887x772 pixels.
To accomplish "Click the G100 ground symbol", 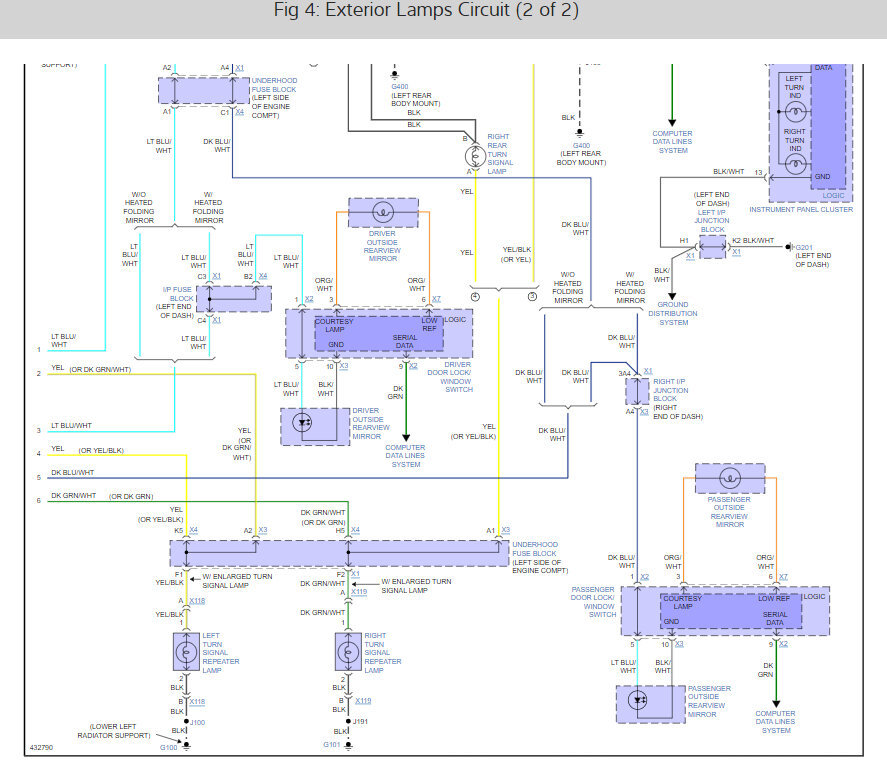I will (x=186, y=747).
